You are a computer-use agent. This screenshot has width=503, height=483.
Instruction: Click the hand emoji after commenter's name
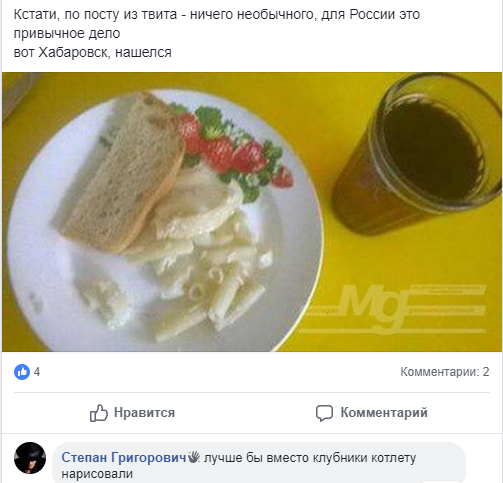pyautogui.click(x=194, y=457)
